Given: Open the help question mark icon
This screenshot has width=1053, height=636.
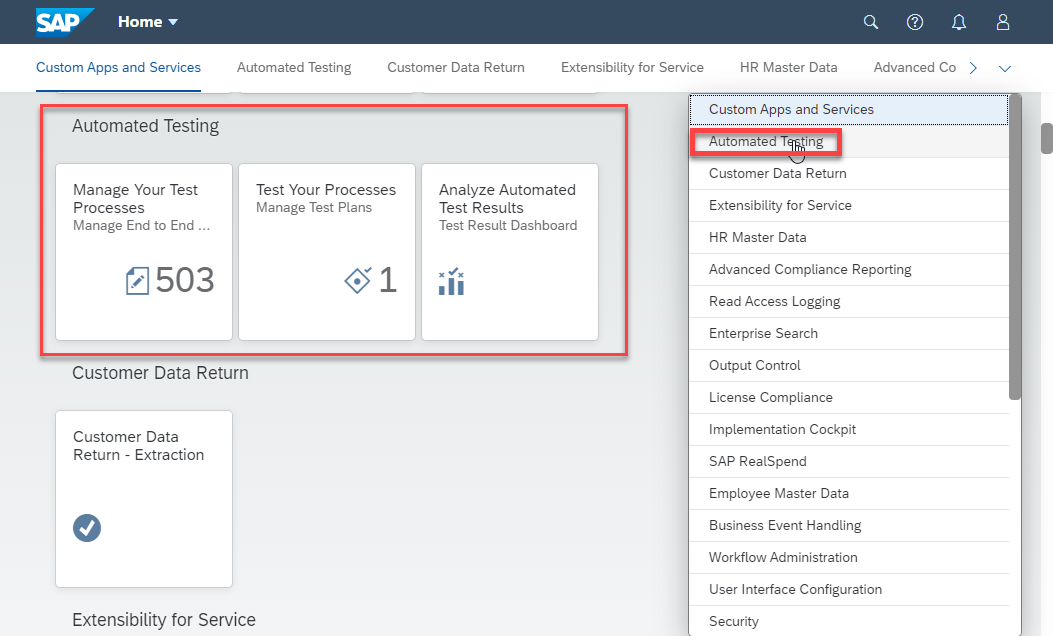Looking at the screenshot, I should click(x=915, y=22).
